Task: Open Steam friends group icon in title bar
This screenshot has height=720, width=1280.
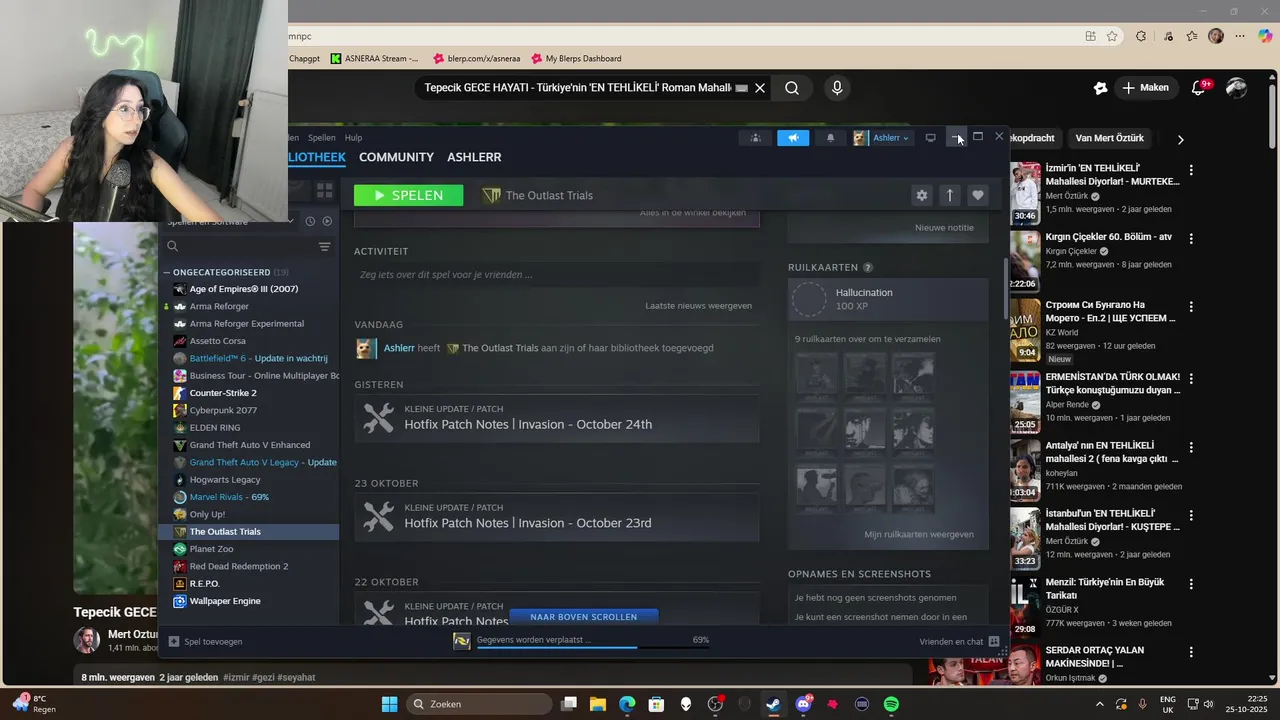Action: 755,138
